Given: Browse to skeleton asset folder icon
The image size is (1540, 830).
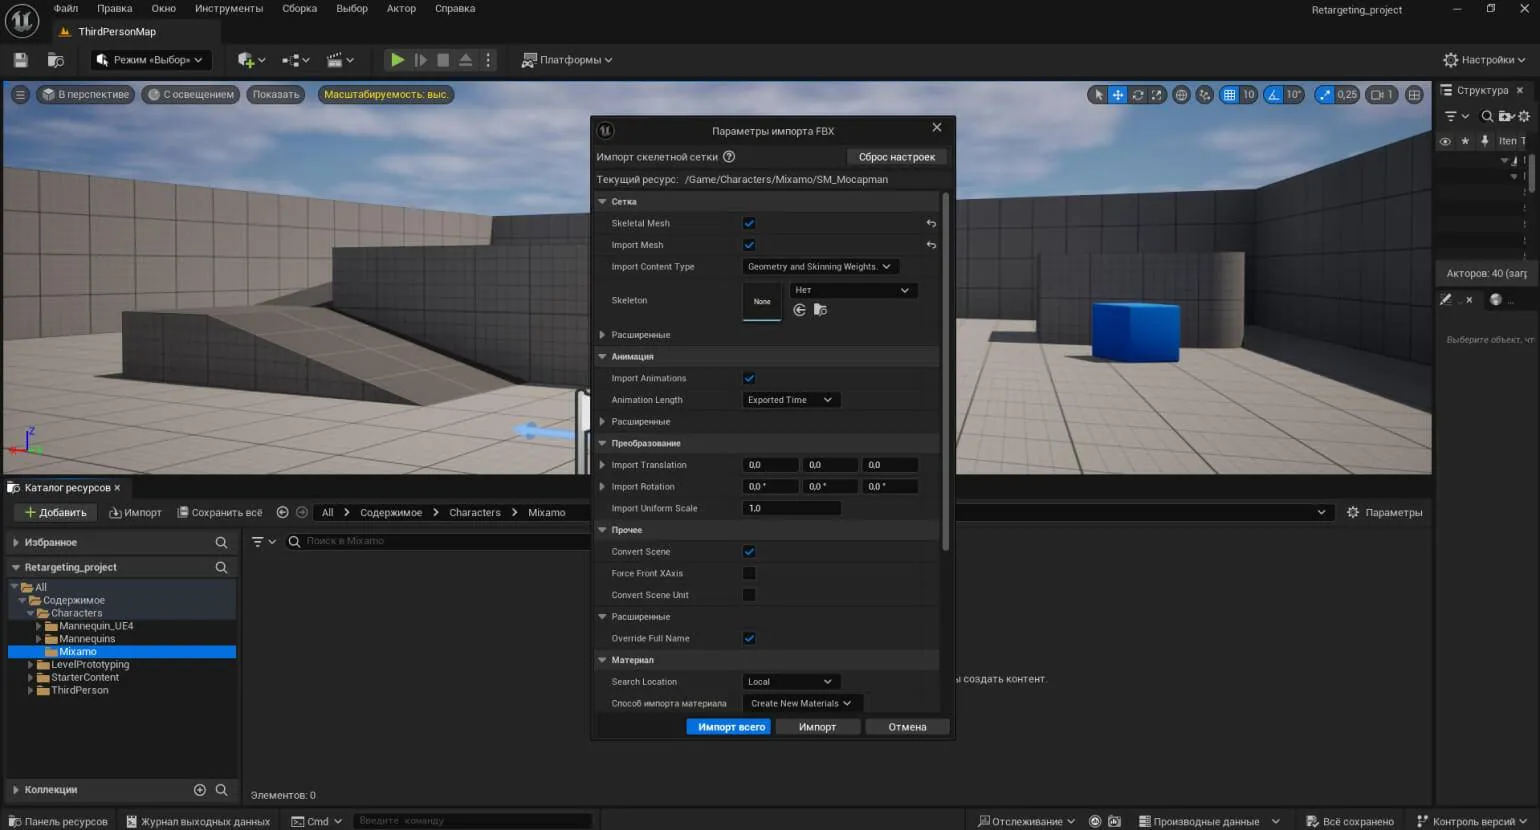Looking at the screenshot, I should (820, 310).
